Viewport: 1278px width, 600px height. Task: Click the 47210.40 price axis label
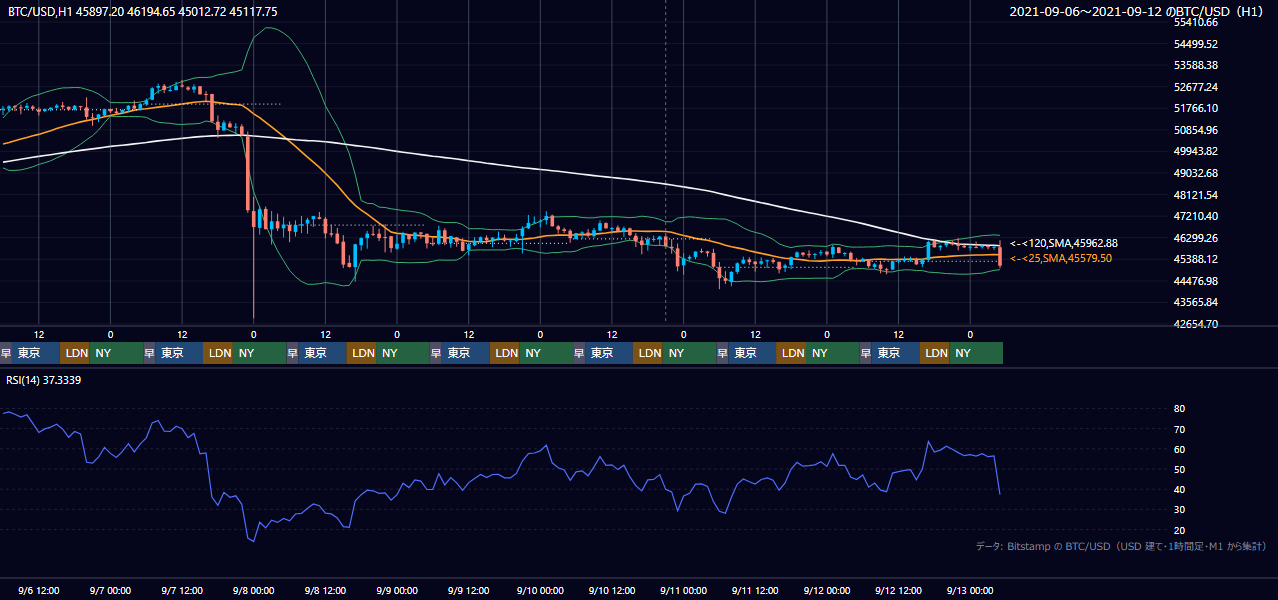coord(1196,216)
